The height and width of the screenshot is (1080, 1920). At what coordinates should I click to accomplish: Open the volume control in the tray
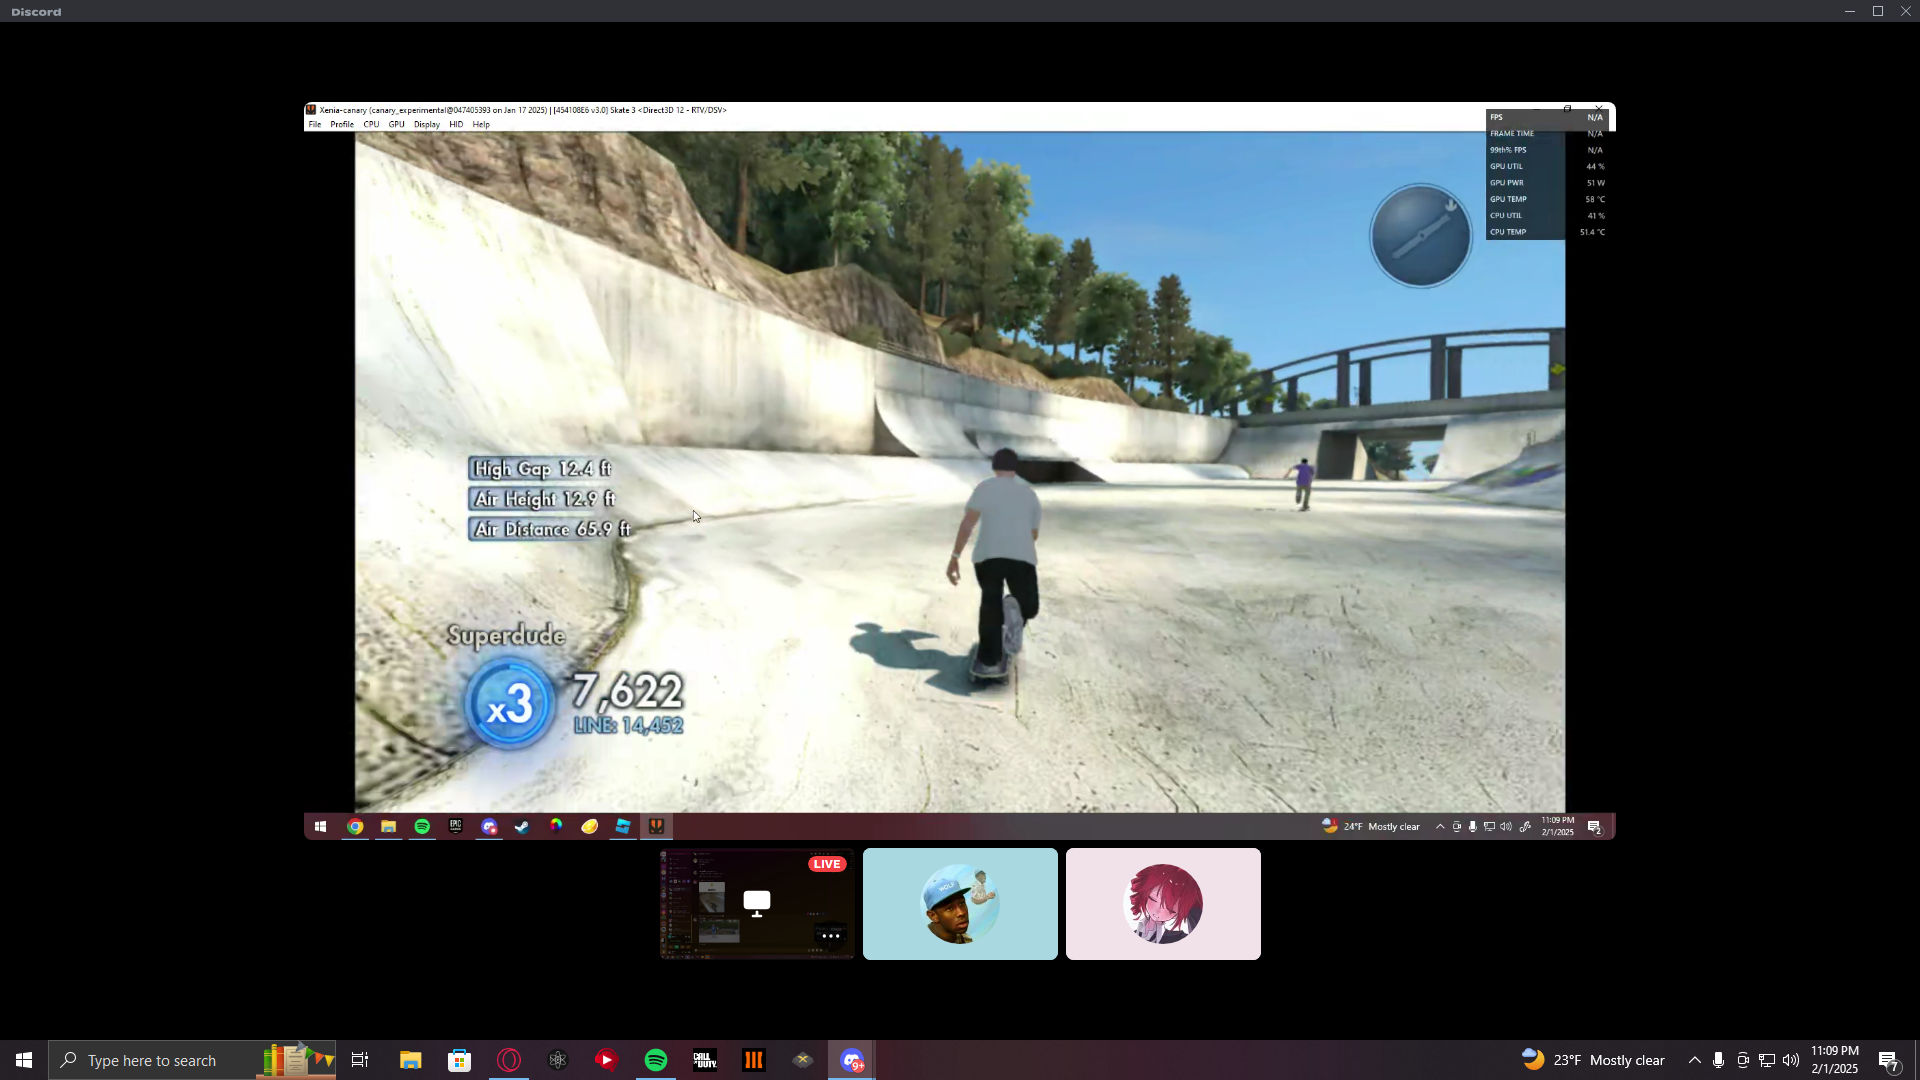point(1790,1060)
